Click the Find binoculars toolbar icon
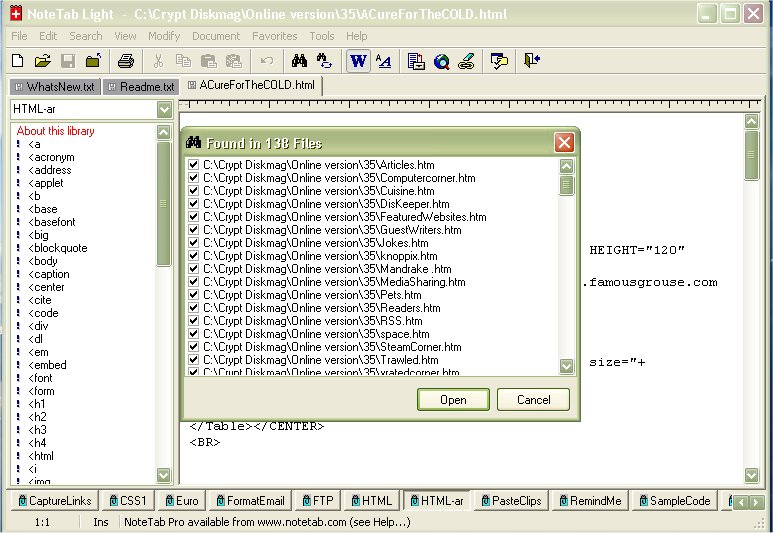 299,61
